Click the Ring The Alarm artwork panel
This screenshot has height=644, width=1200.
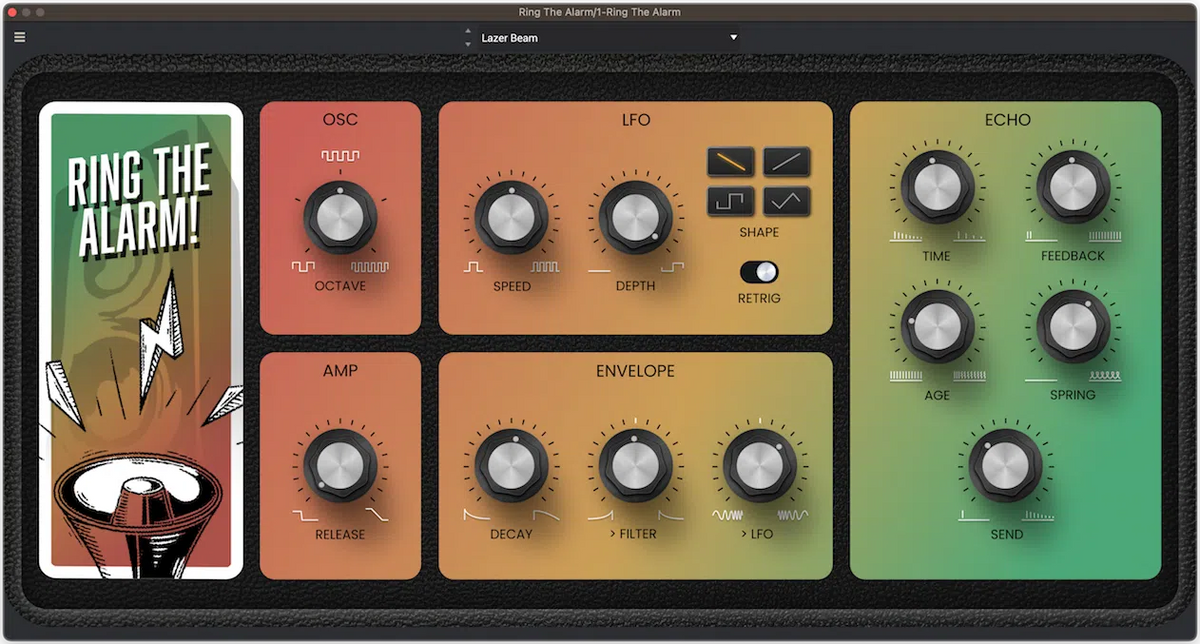point(141,340)
